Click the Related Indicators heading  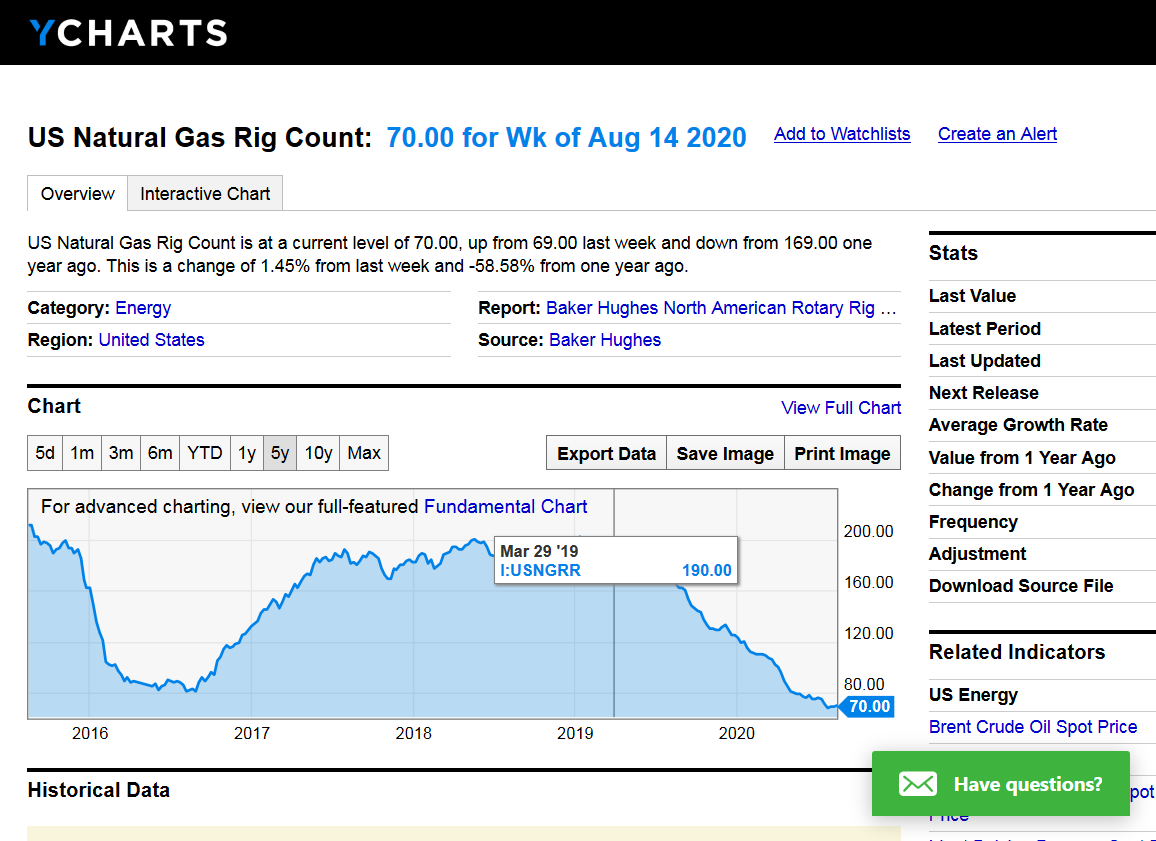coord(1017,652)
